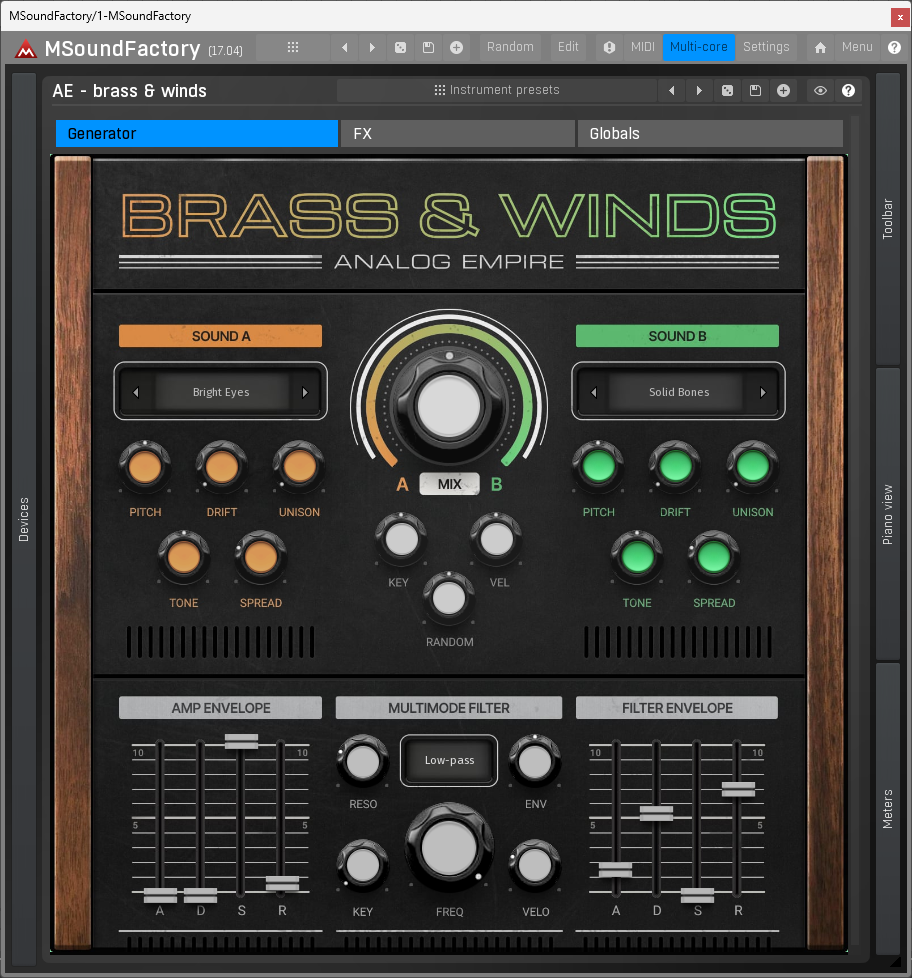Click the Sound B PITCH knob
The height and width of the screenshot is (978, 912).
[598, 467]
